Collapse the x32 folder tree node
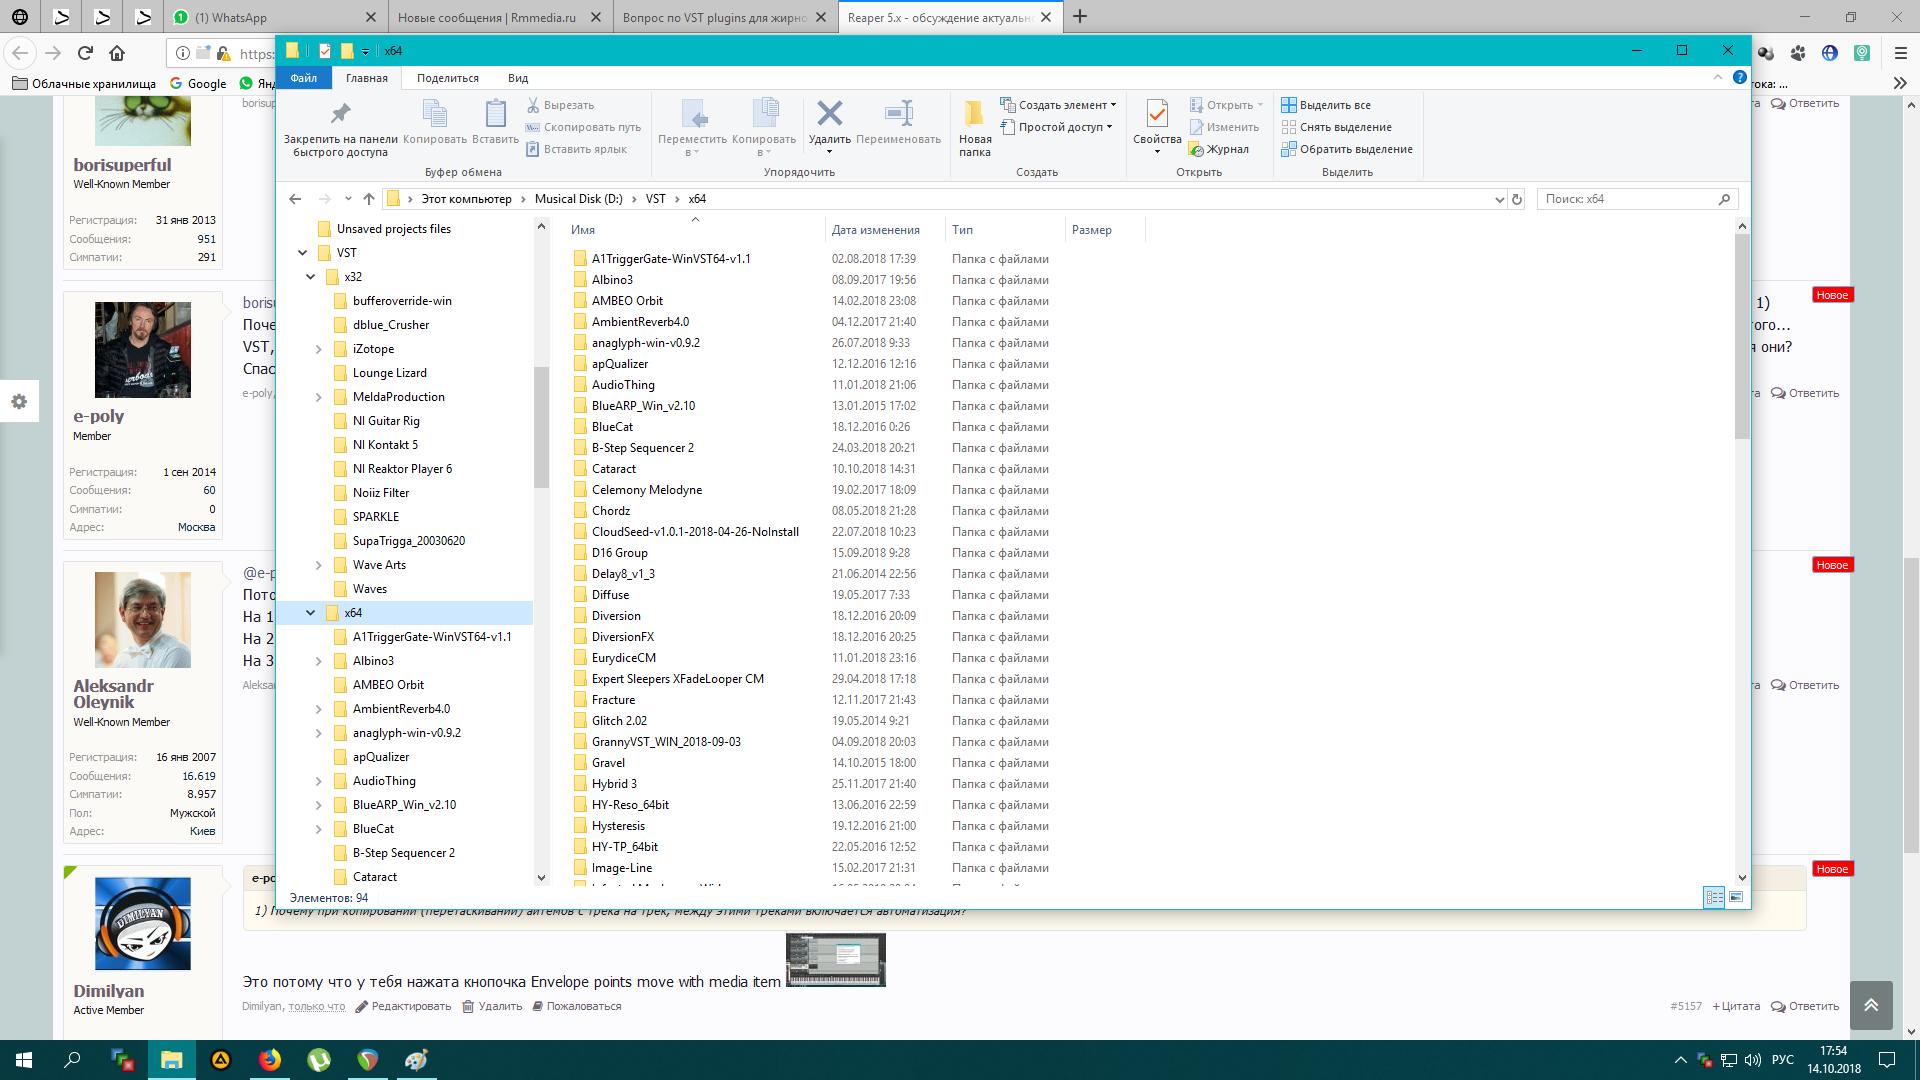This screenshot has width=1920, height=1080. 311,277
